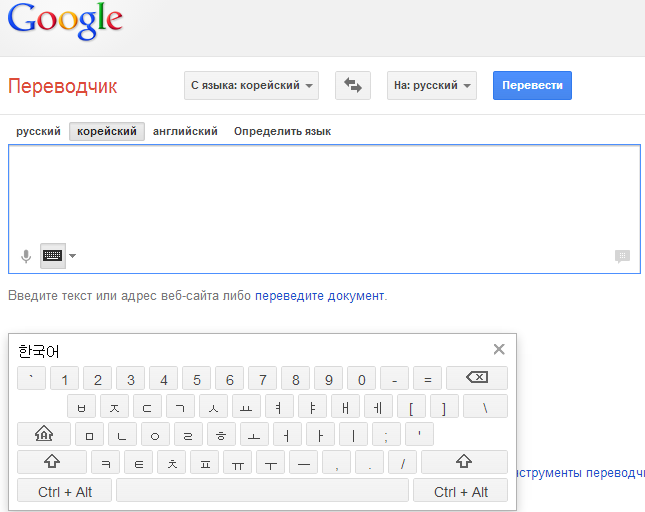Viewport: 645px width, 512px height.
Task: Tap the ㅎ key
Action: tap(221, 434)
